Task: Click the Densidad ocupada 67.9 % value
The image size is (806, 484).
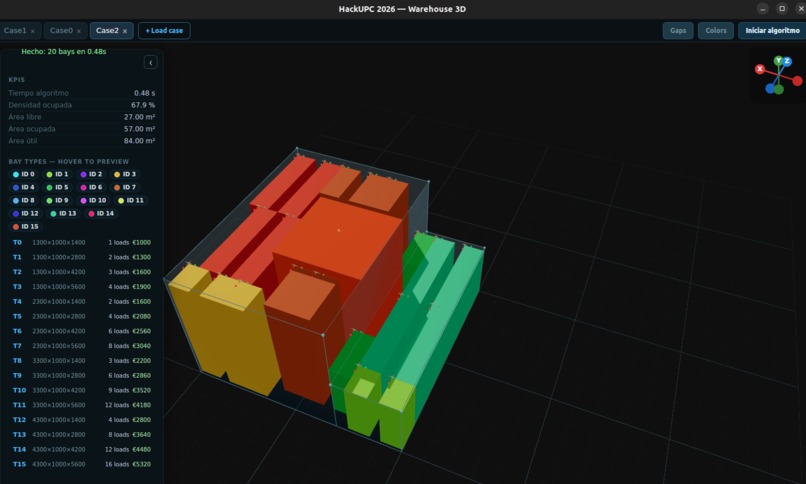Action: (x=143, y=105)
